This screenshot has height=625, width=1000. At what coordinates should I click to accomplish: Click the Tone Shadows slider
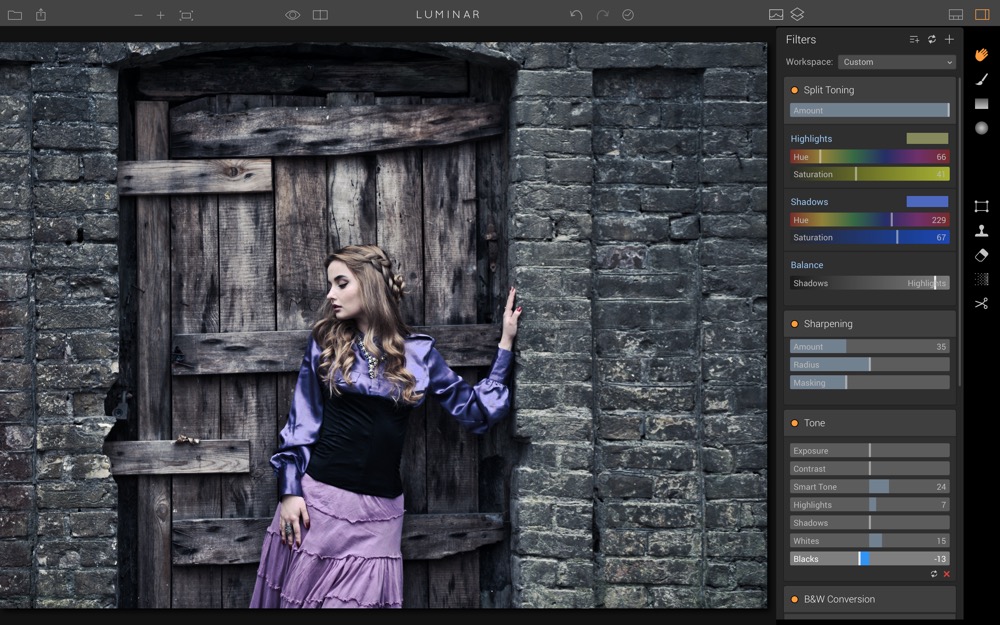click(870, 523)
